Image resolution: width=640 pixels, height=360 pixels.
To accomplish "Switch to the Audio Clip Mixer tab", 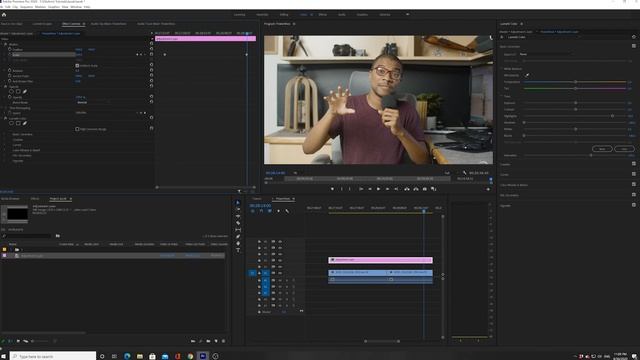I will [x=108, y=24].
